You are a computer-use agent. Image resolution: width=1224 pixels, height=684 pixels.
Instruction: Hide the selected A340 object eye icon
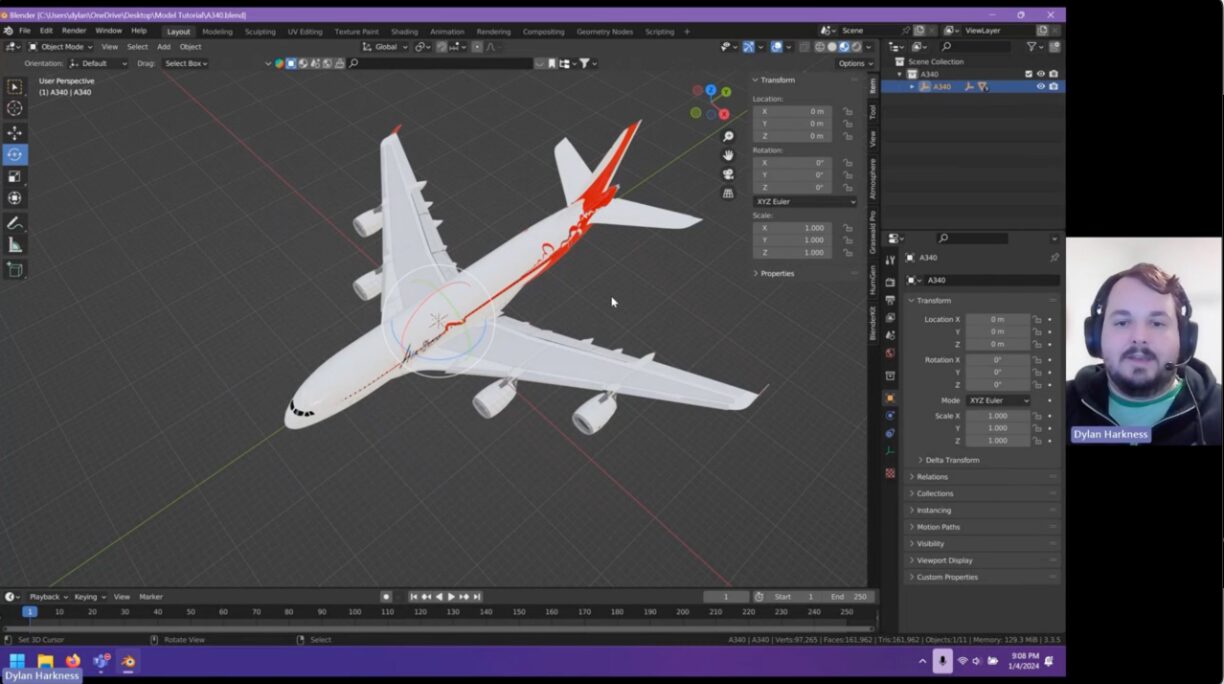click(x=1041, y=86)
